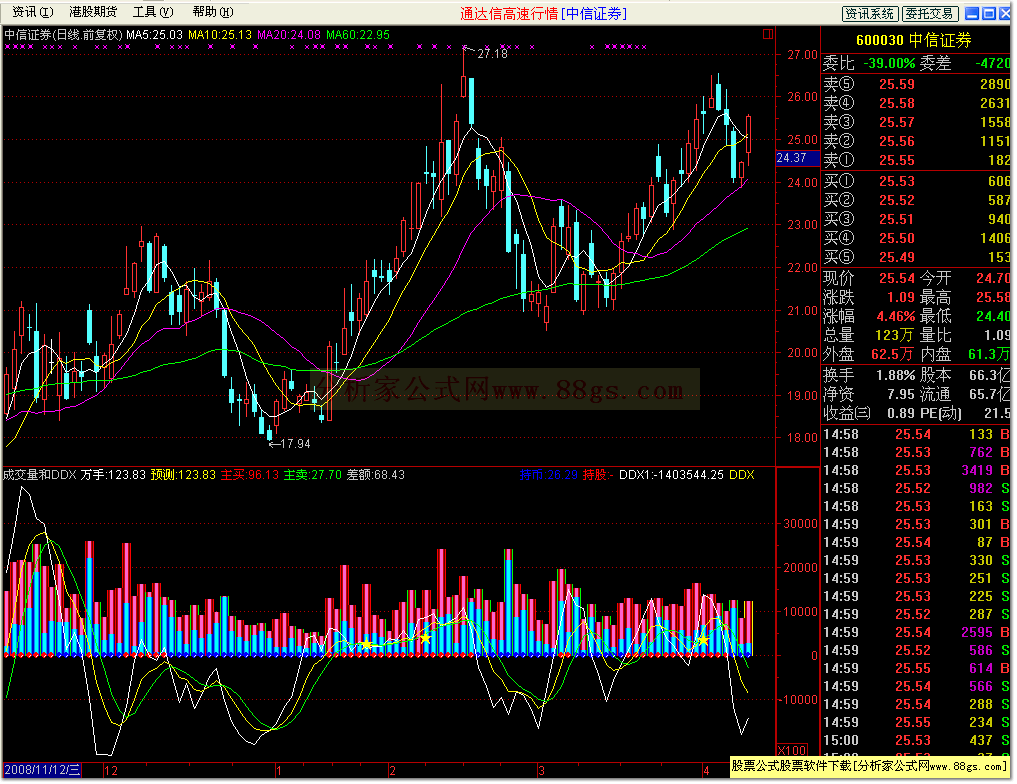1017x784 pixels.
Task: Select the 3419 volume trade row at 14:58
Action: 916,471
